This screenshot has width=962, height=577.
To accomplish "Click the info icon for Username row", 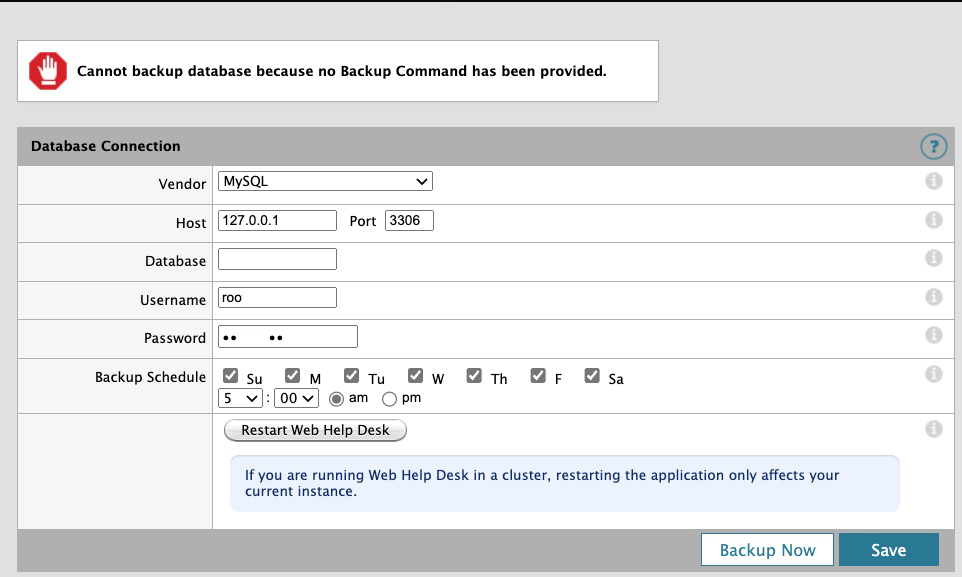I will coord(933,297).
